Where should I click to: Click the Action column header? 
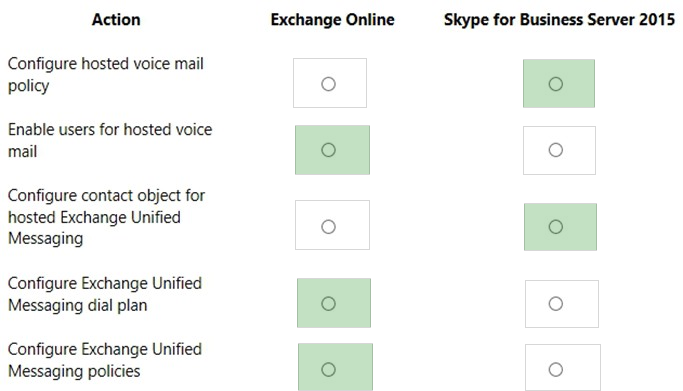(x=116, y=20)
